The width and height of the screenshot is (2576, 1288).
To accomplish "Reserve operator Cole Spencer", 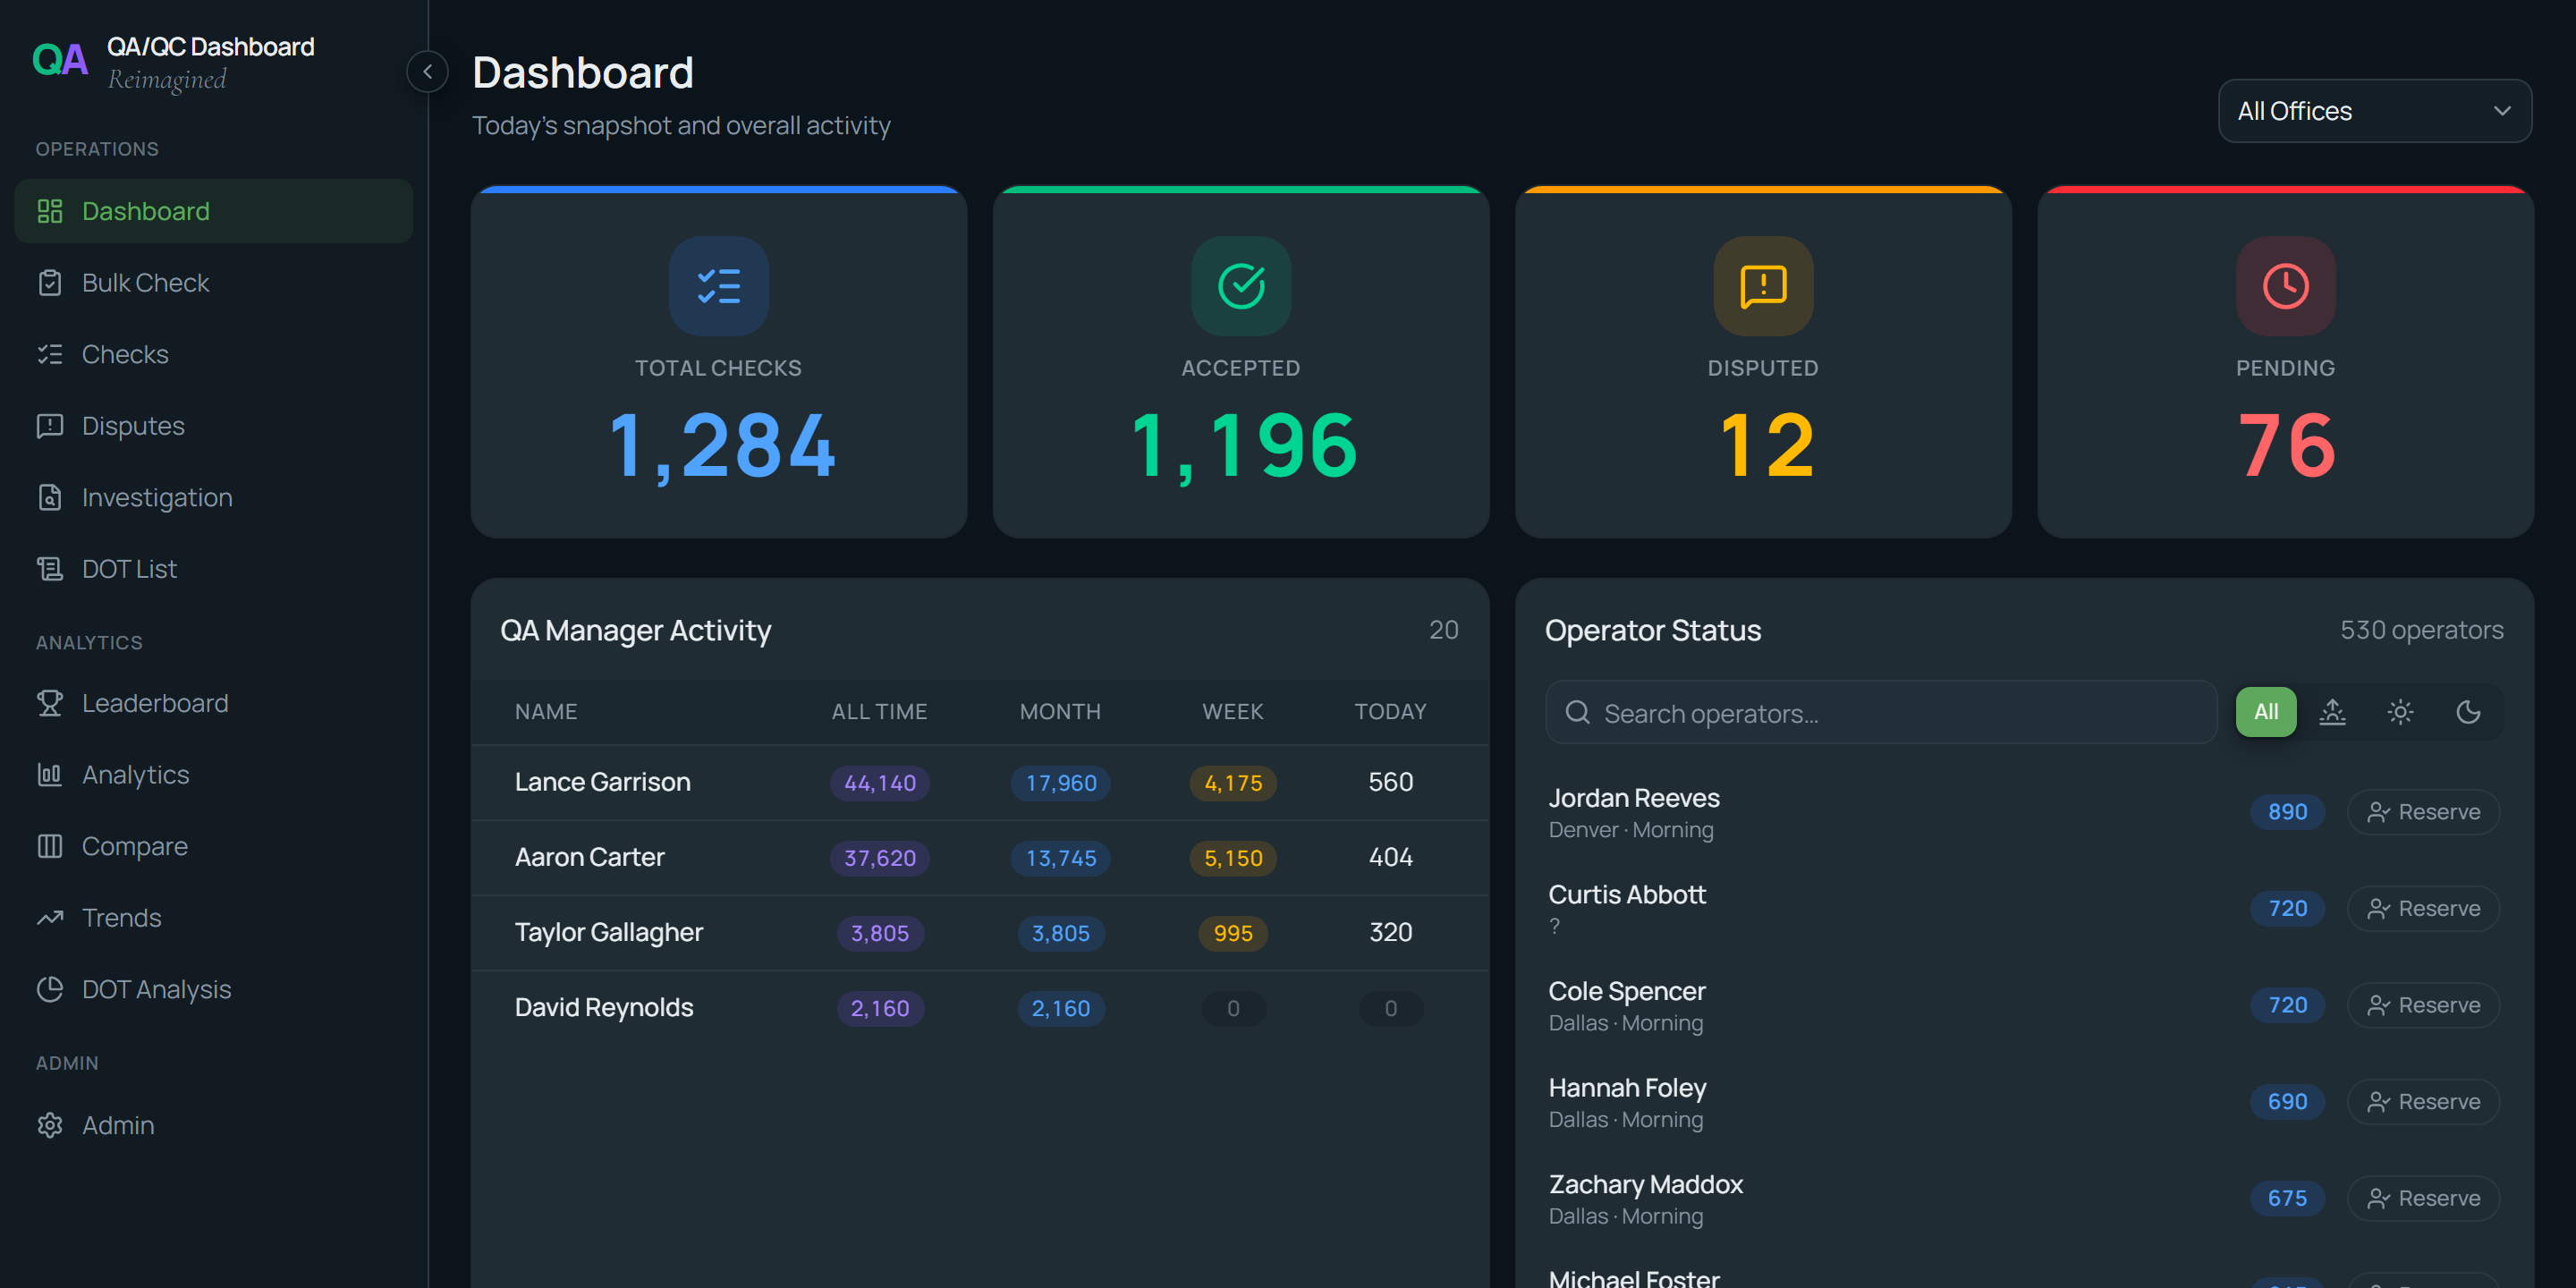I will [2423, 1005].
